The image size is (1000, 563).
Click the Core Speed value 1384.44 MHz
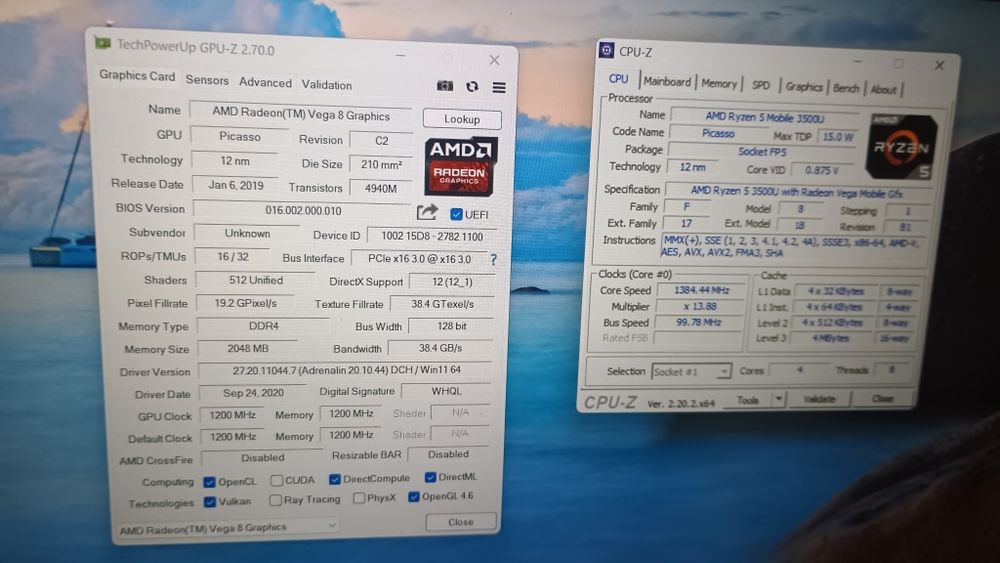[701, 291]
